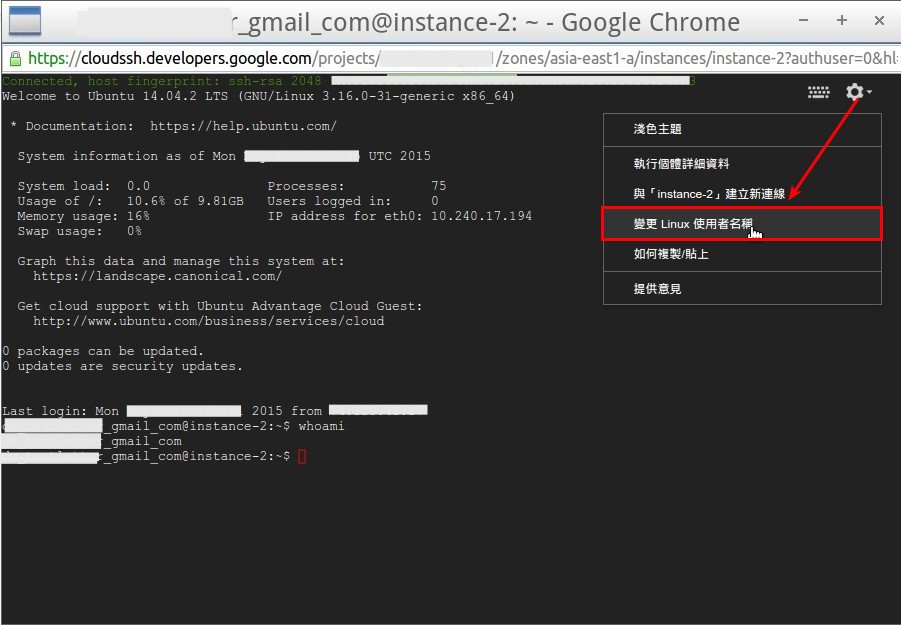
Task: Open the settings gear menu
Action: coord(858,92)
